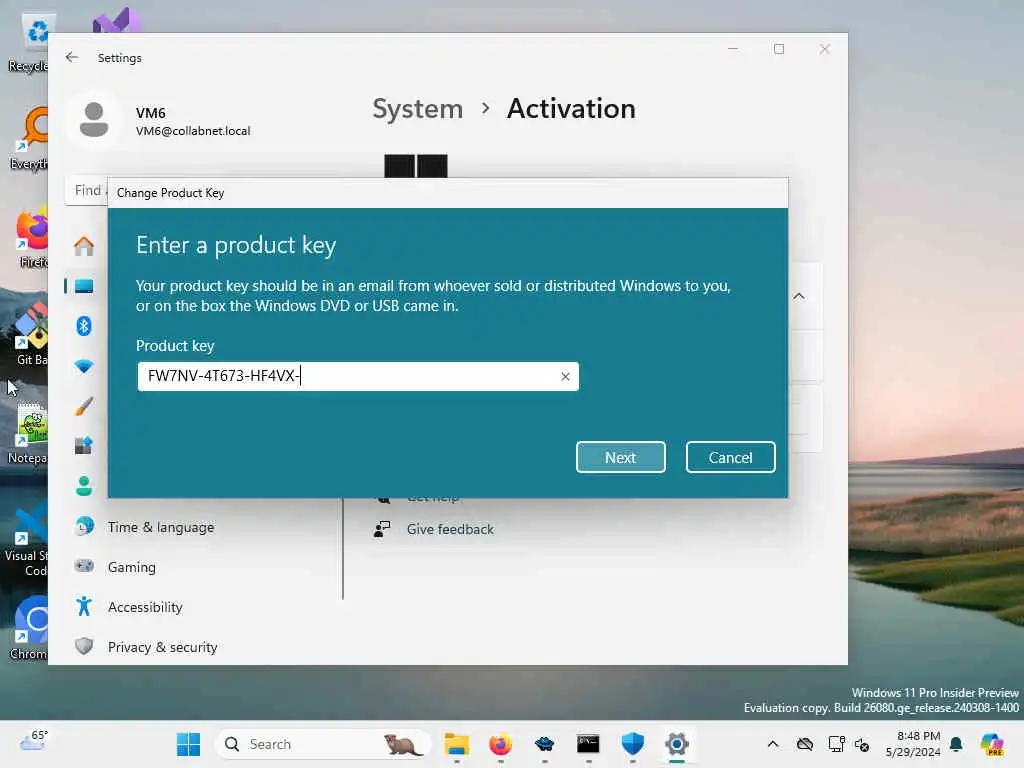
Task: Click inside the Product key input field
Action: [358, 376]
